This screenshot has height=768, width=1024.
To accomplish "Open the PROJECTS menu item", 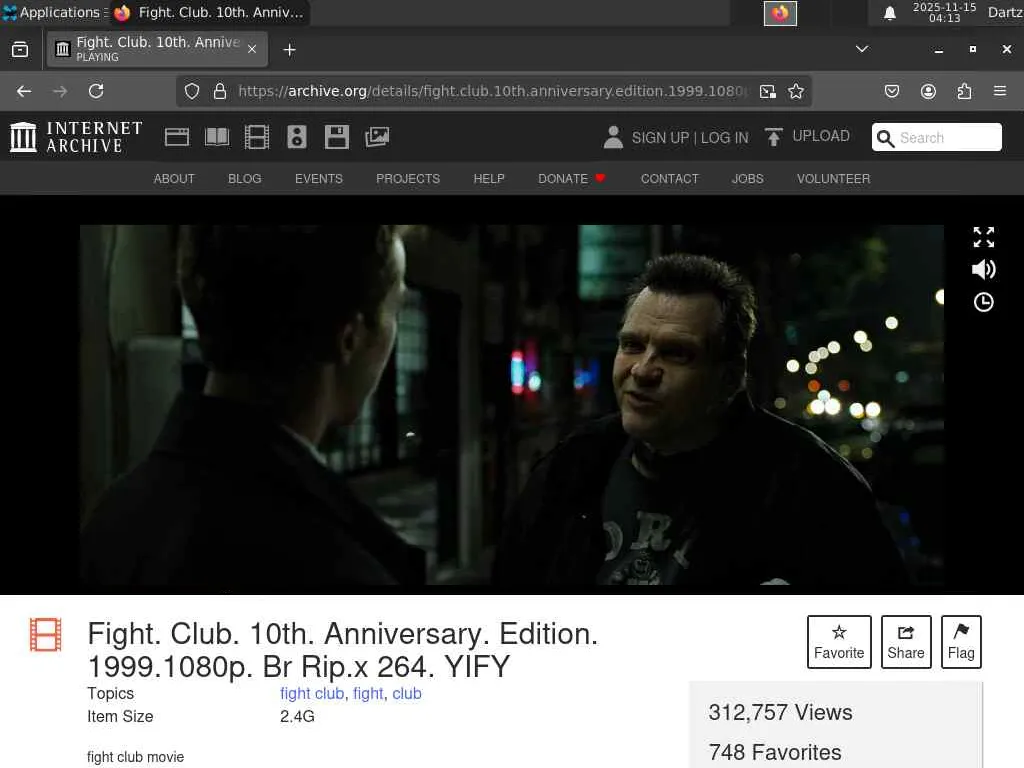I will [x=408, y=178].
